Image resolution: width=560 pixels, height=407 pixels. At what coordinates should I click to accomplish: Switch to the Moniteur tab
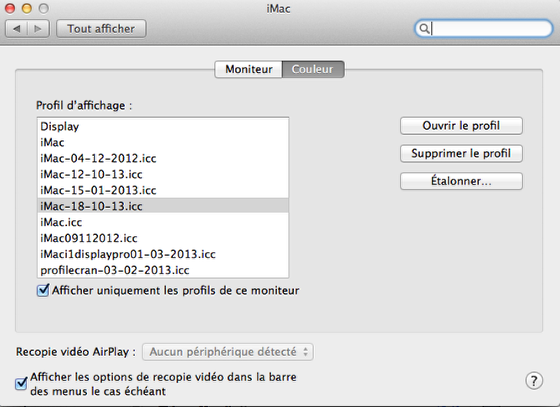pyautogui.click(x=249, y=69)
